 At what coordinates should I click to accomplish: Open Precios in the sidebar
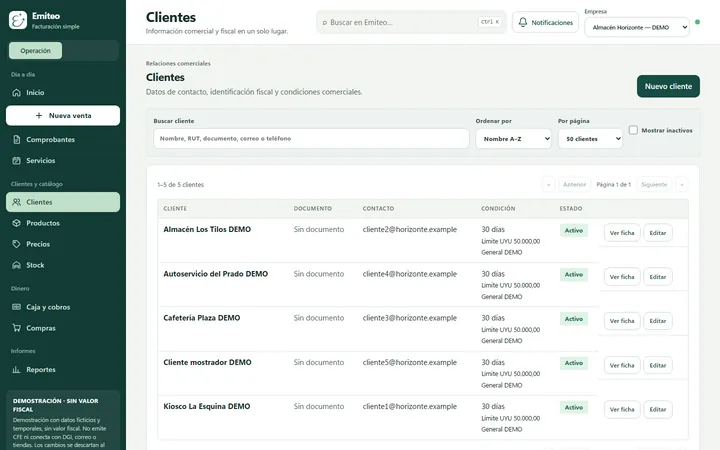point(63,244)
